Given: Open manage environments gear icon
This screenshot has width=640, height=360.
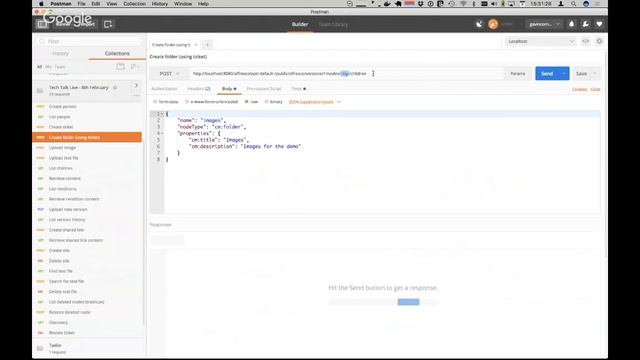Looking at the screenshot, I should tap(599, 41).
